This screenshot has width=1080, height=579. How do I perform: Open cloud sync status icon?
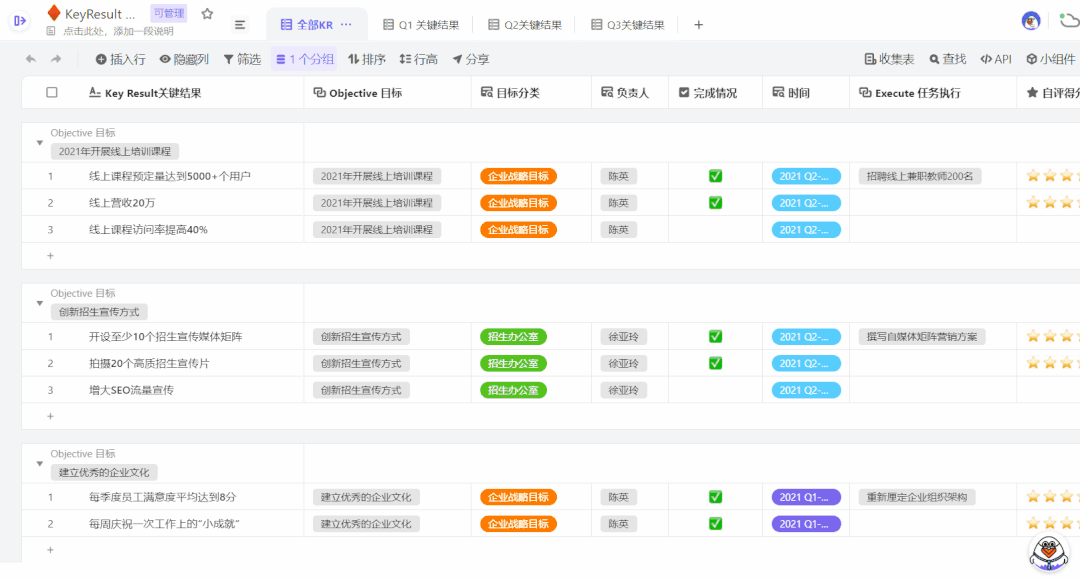click(1069, 21)
